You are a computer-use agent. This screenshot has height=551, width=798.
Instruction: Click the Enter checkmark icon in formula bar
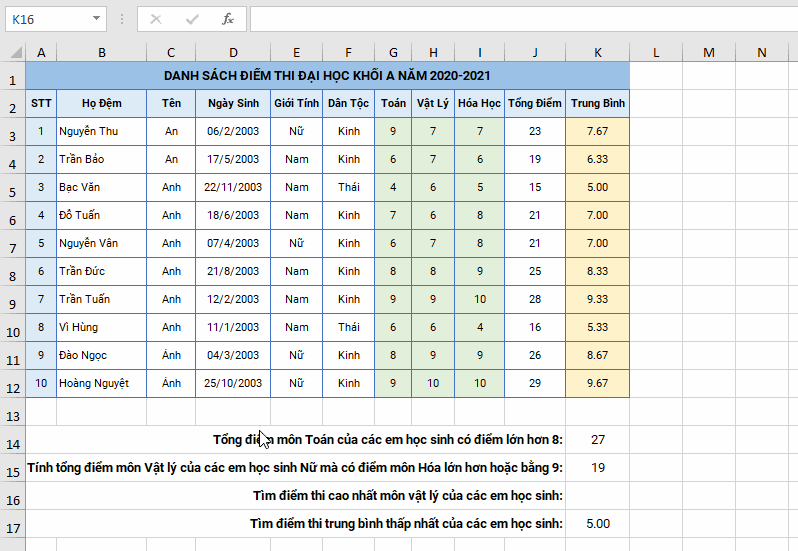click(192, 18)
